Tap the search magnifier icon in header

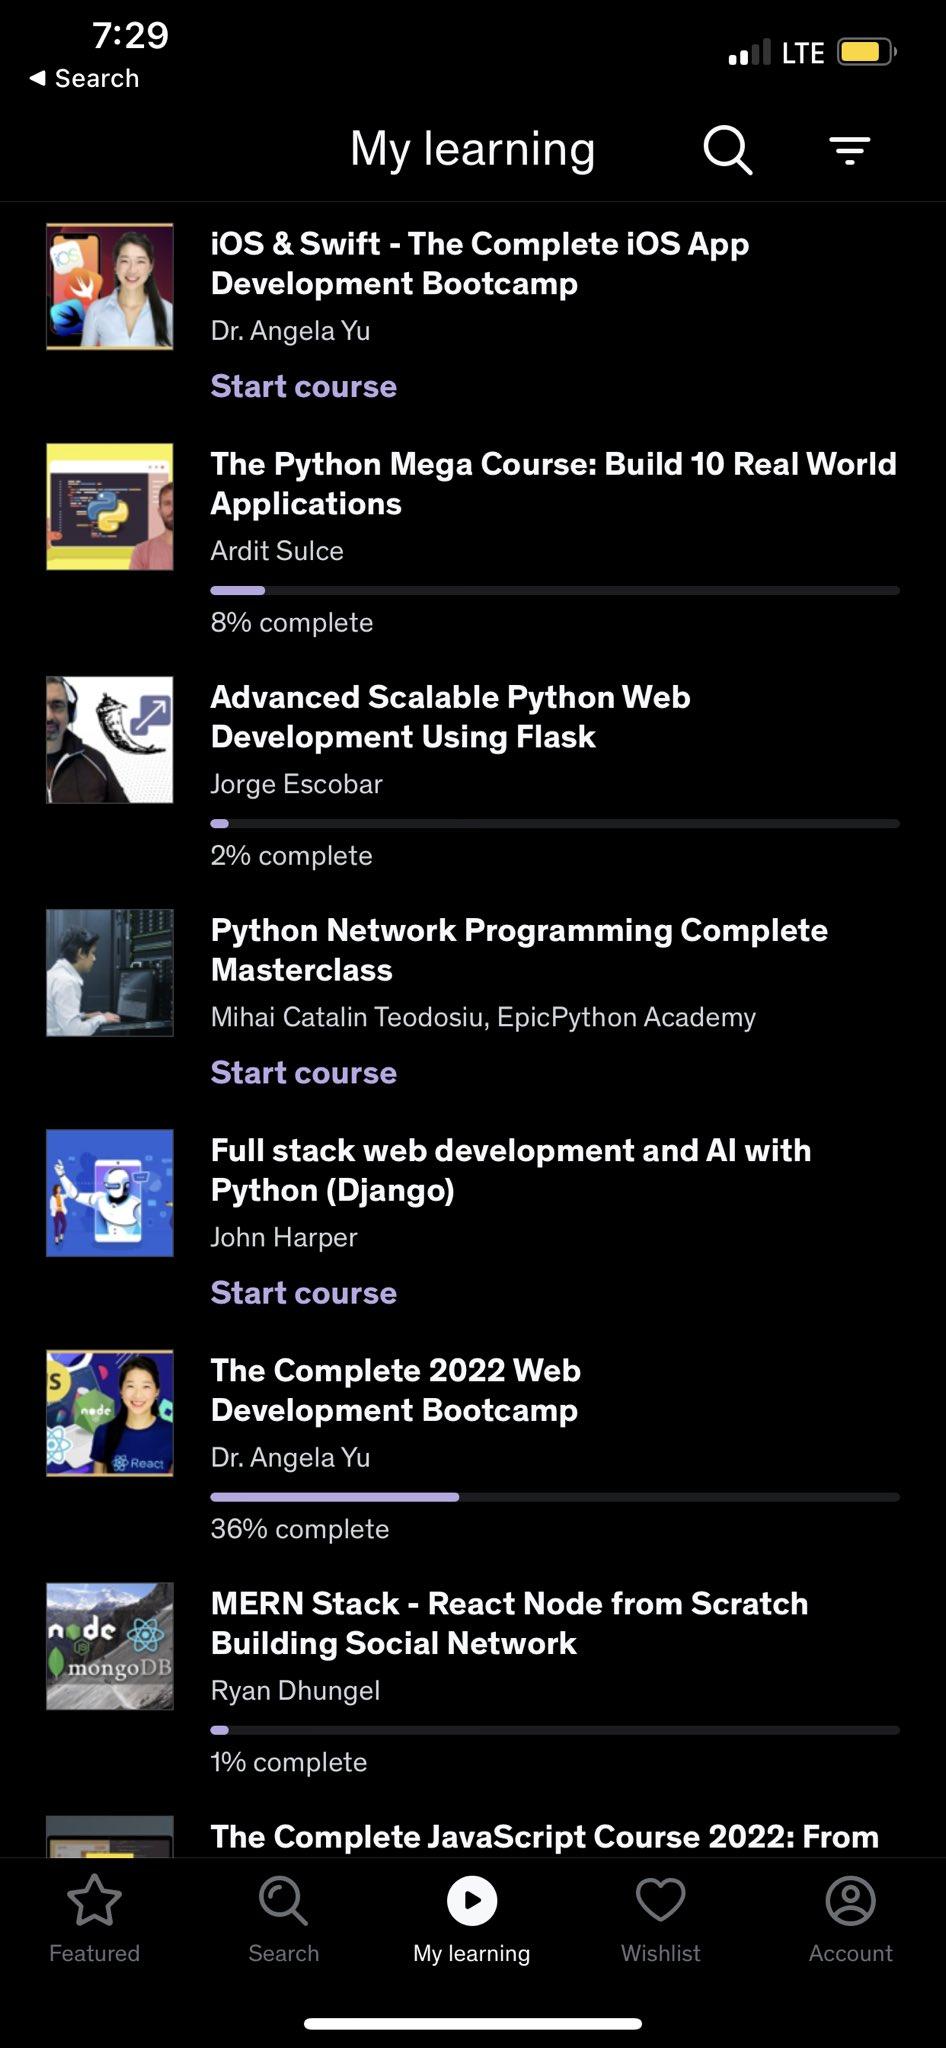727,150
